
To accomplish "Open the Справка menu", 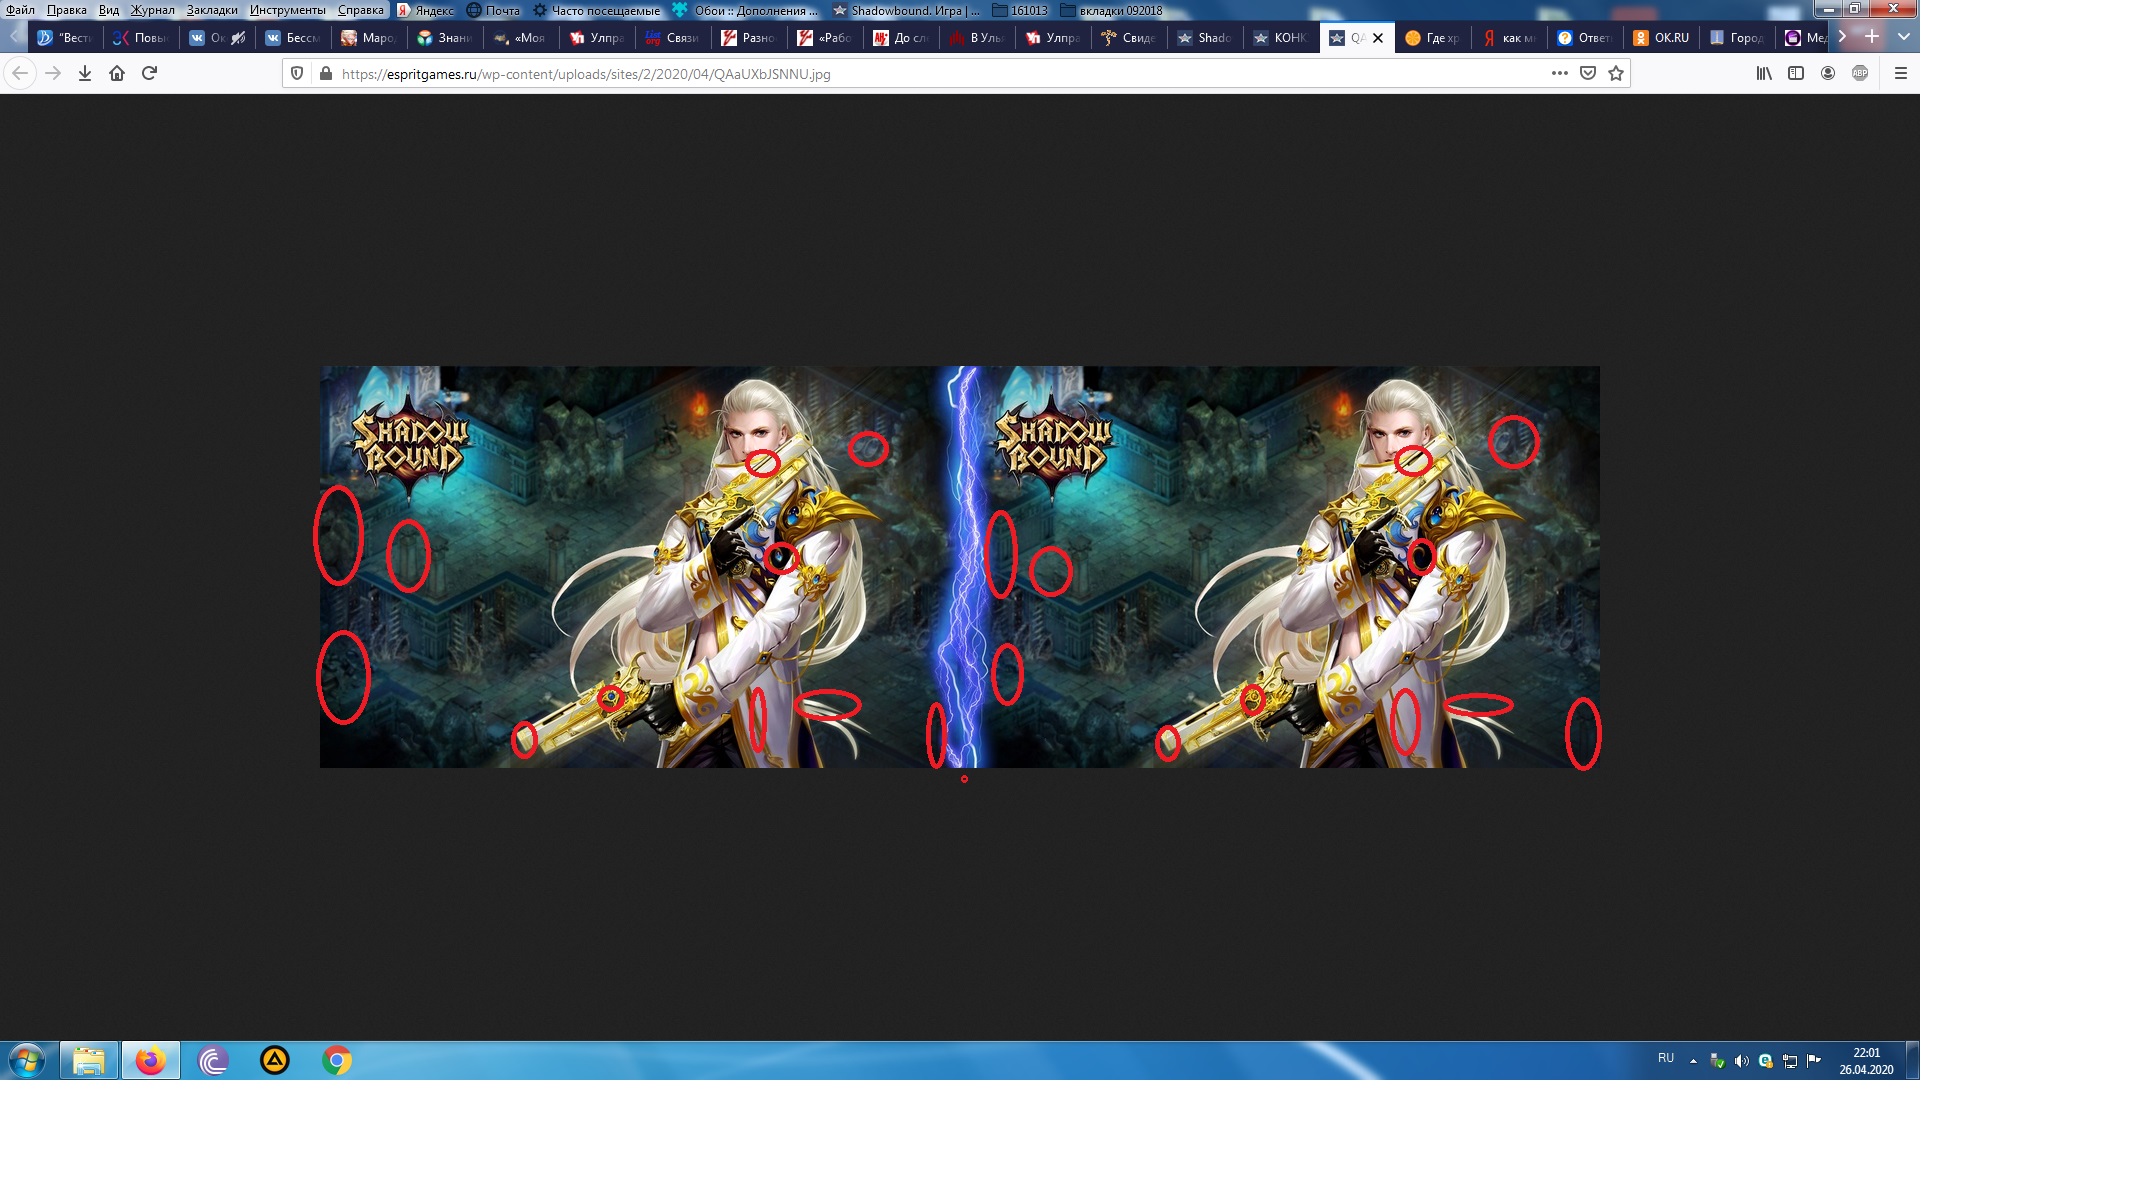I will 361,10.
